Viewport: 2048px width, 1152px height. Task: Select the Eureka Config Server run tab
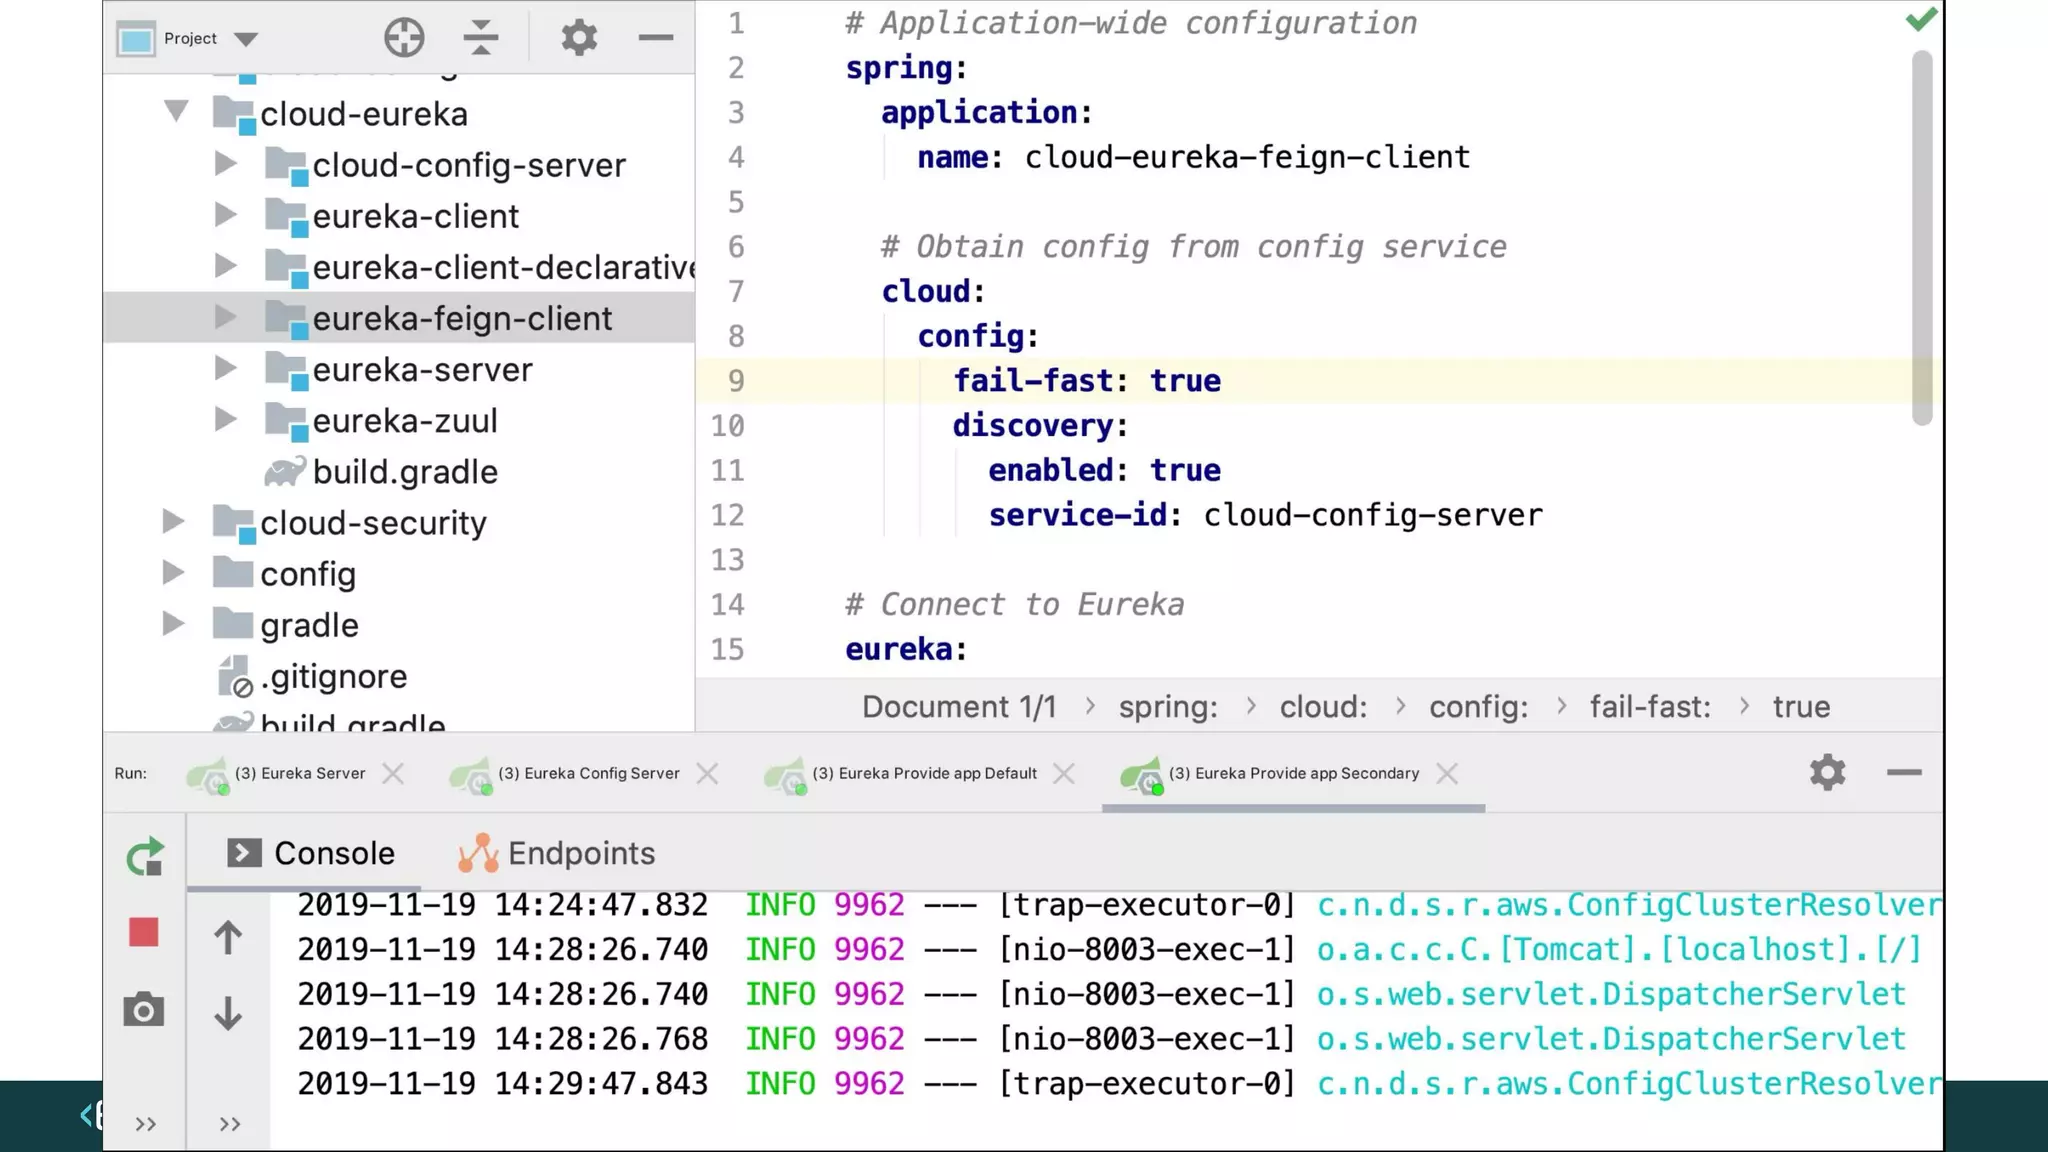588,773
